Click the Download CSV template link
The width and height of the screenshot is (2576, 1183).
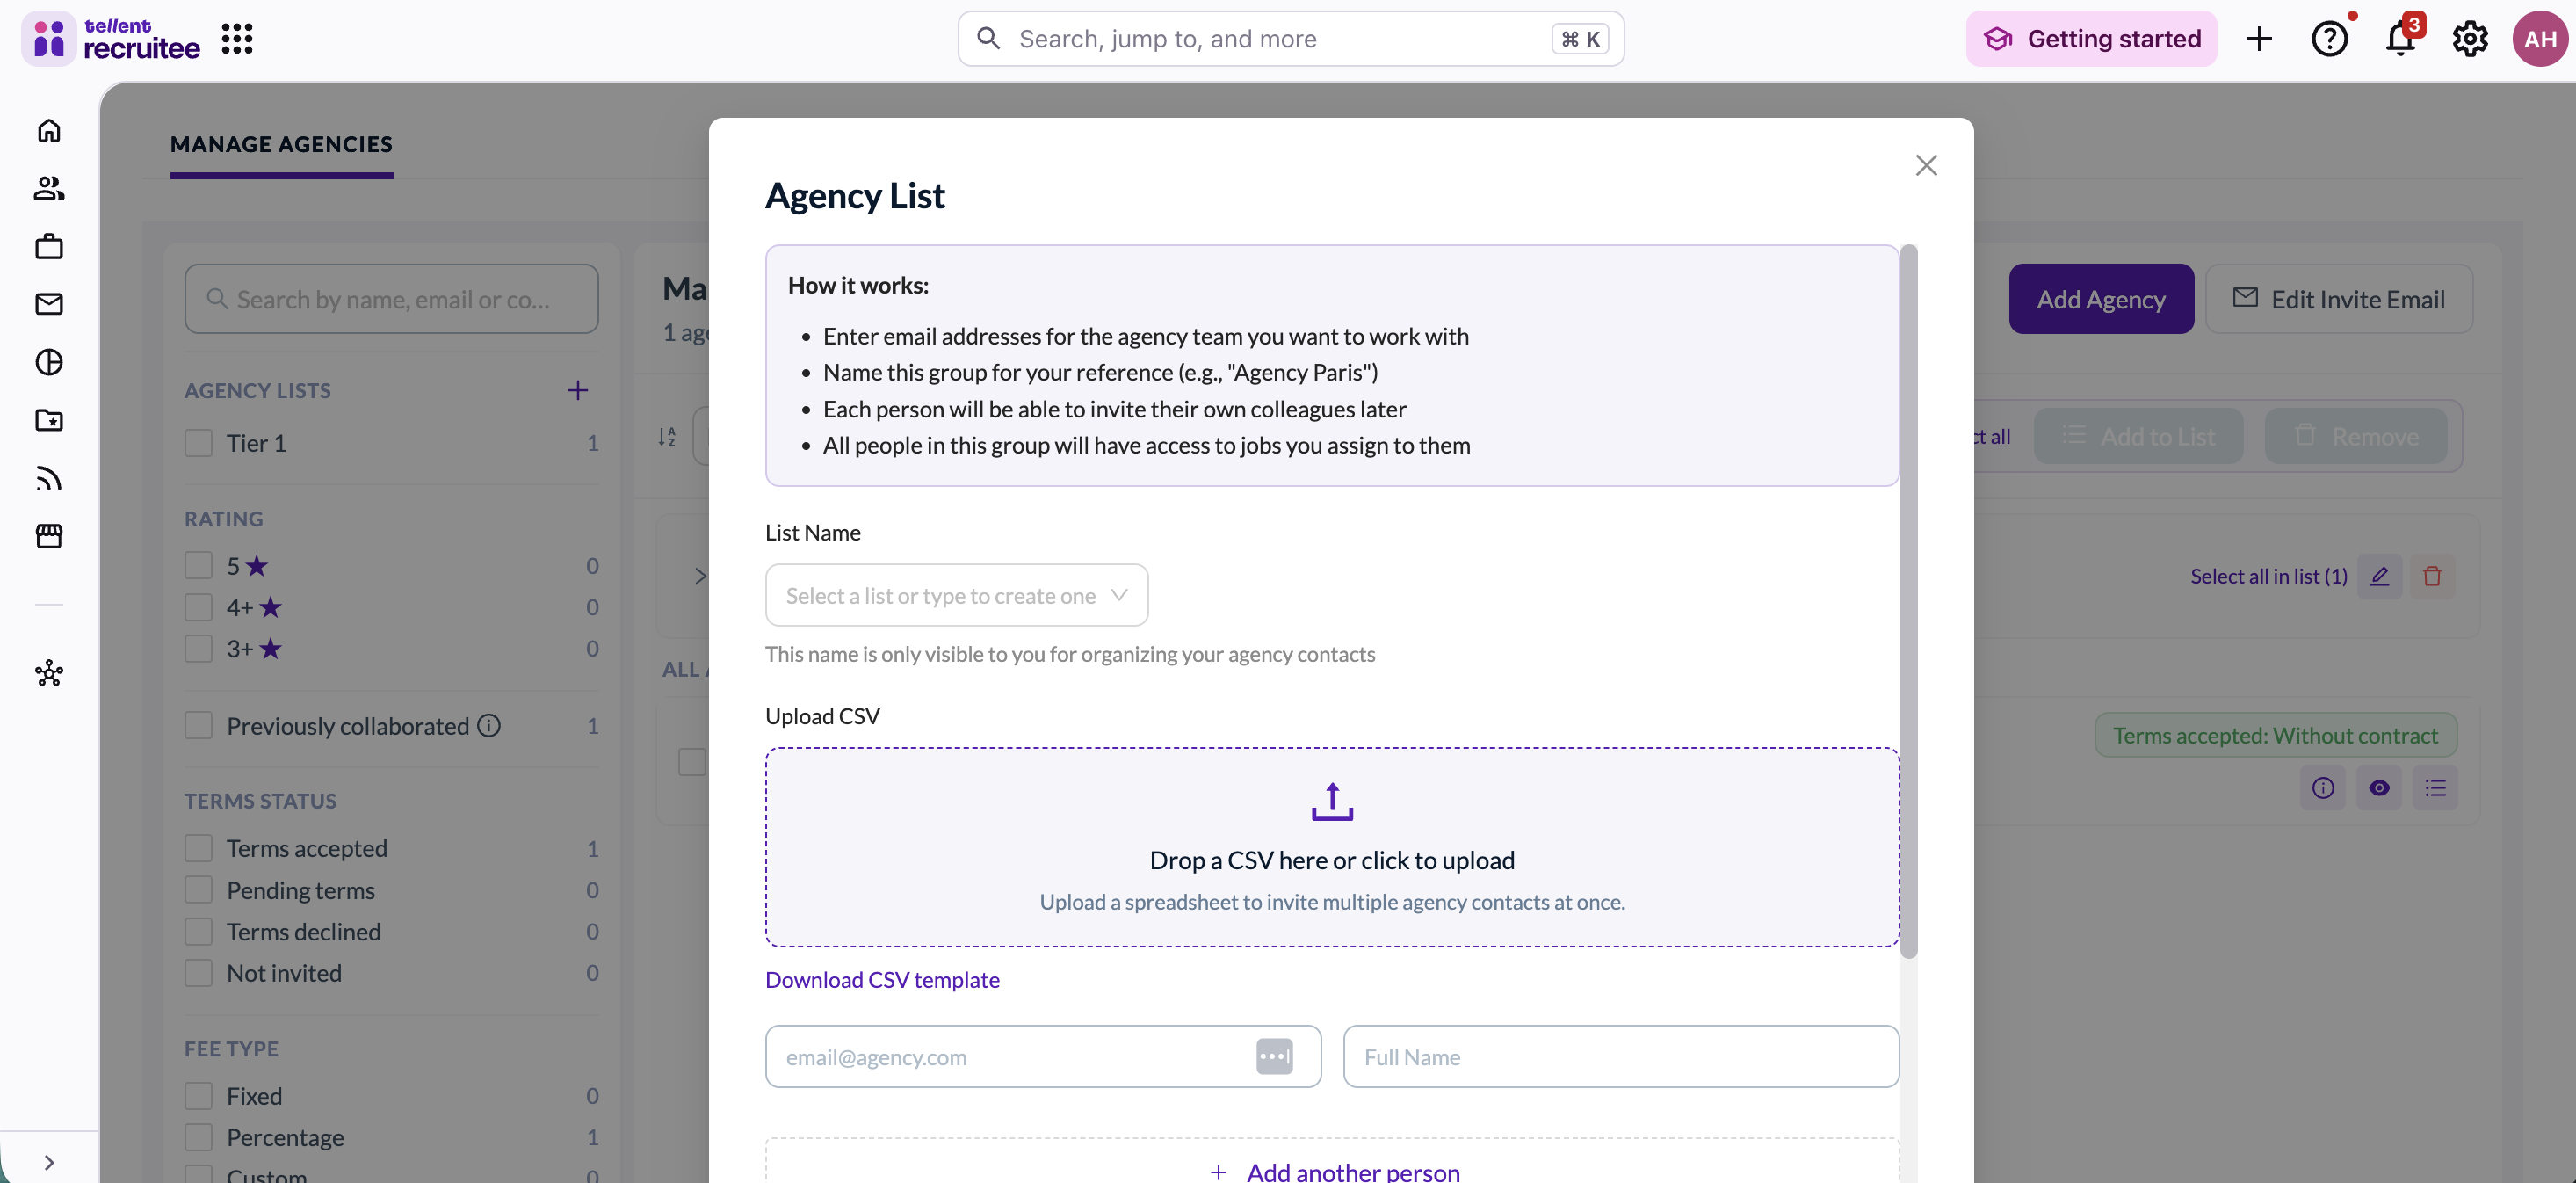tap(882, 980)
